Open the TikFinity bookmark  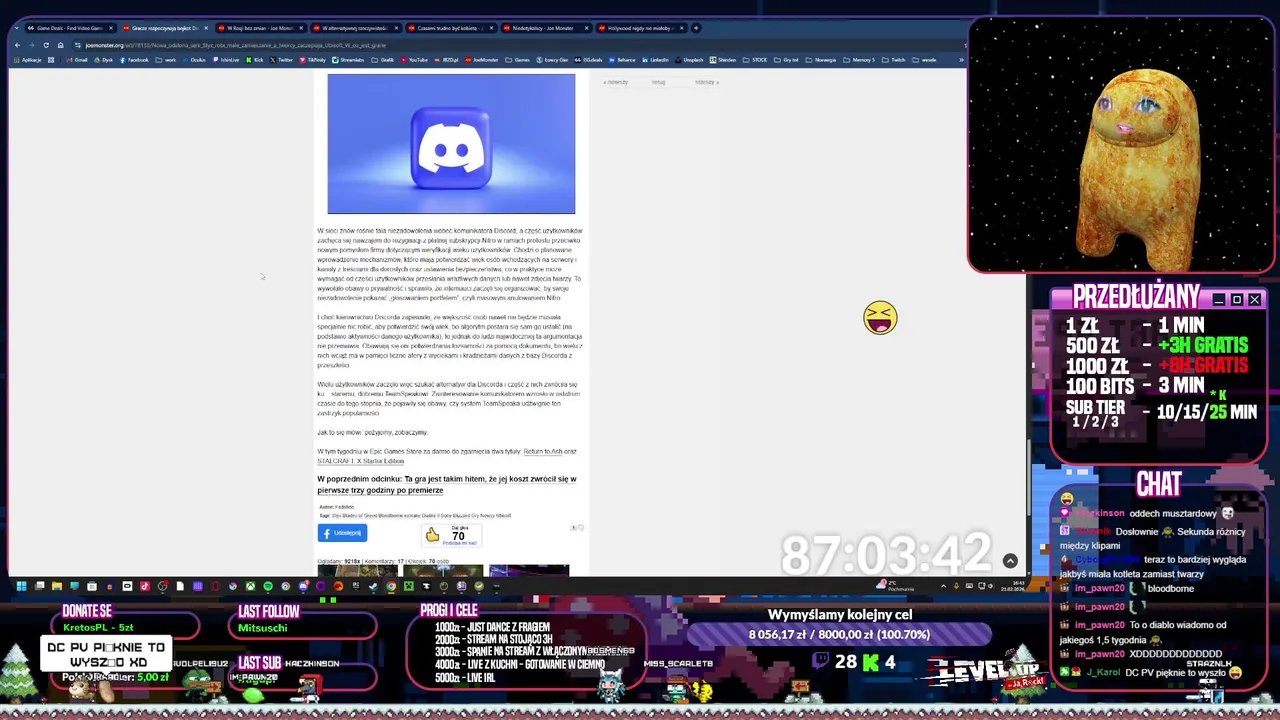(x=313, y=60)
